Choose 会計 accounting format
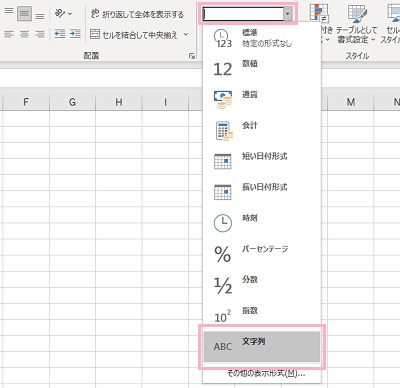400x388 pixels. click(262, 130)
